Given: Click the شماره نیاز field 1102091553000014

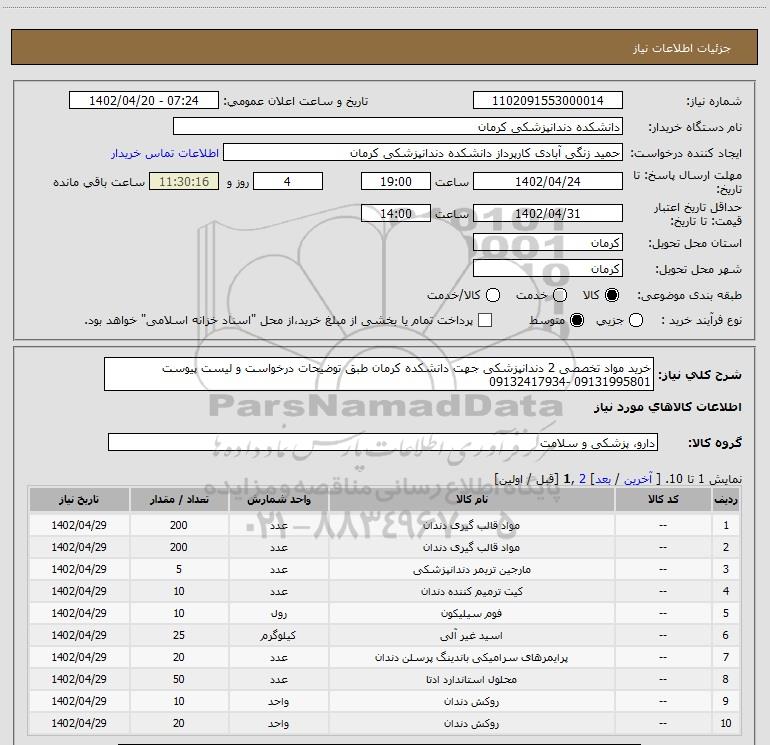Looking at the screenshot, I should point(548,101).
